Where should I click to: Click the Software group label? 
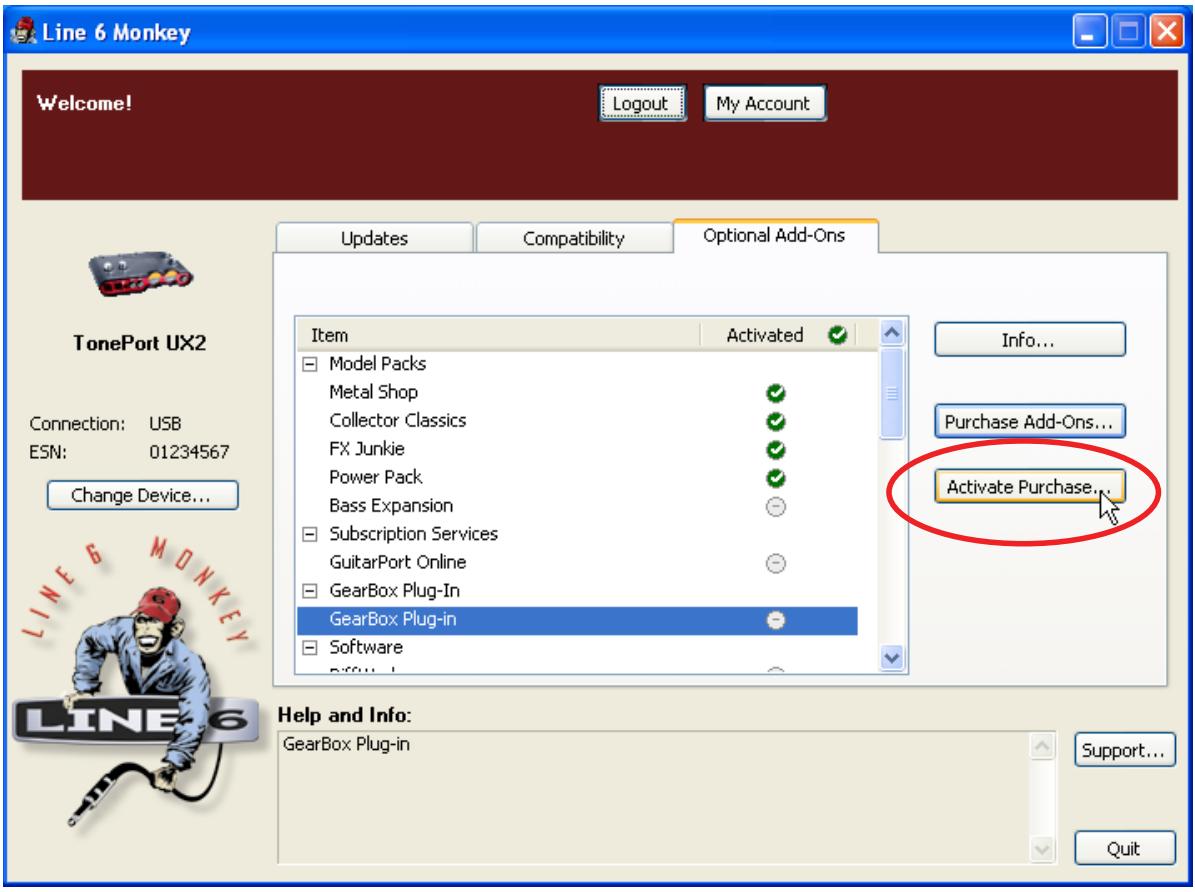point(366,647)
